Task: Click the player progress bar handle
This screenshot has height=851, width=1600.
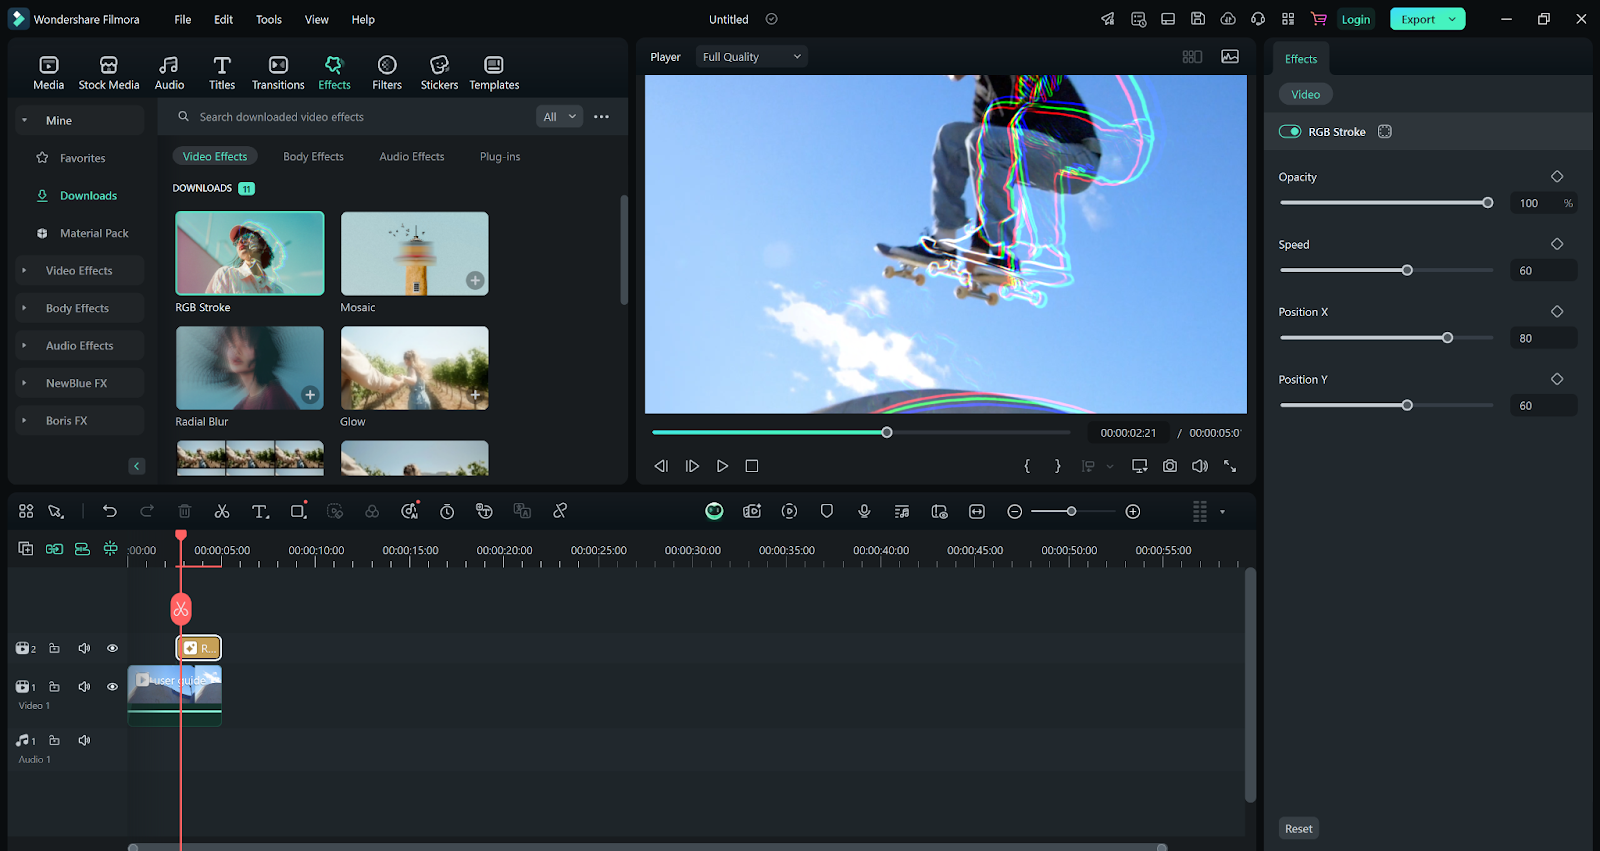Action: coord(887,432)
